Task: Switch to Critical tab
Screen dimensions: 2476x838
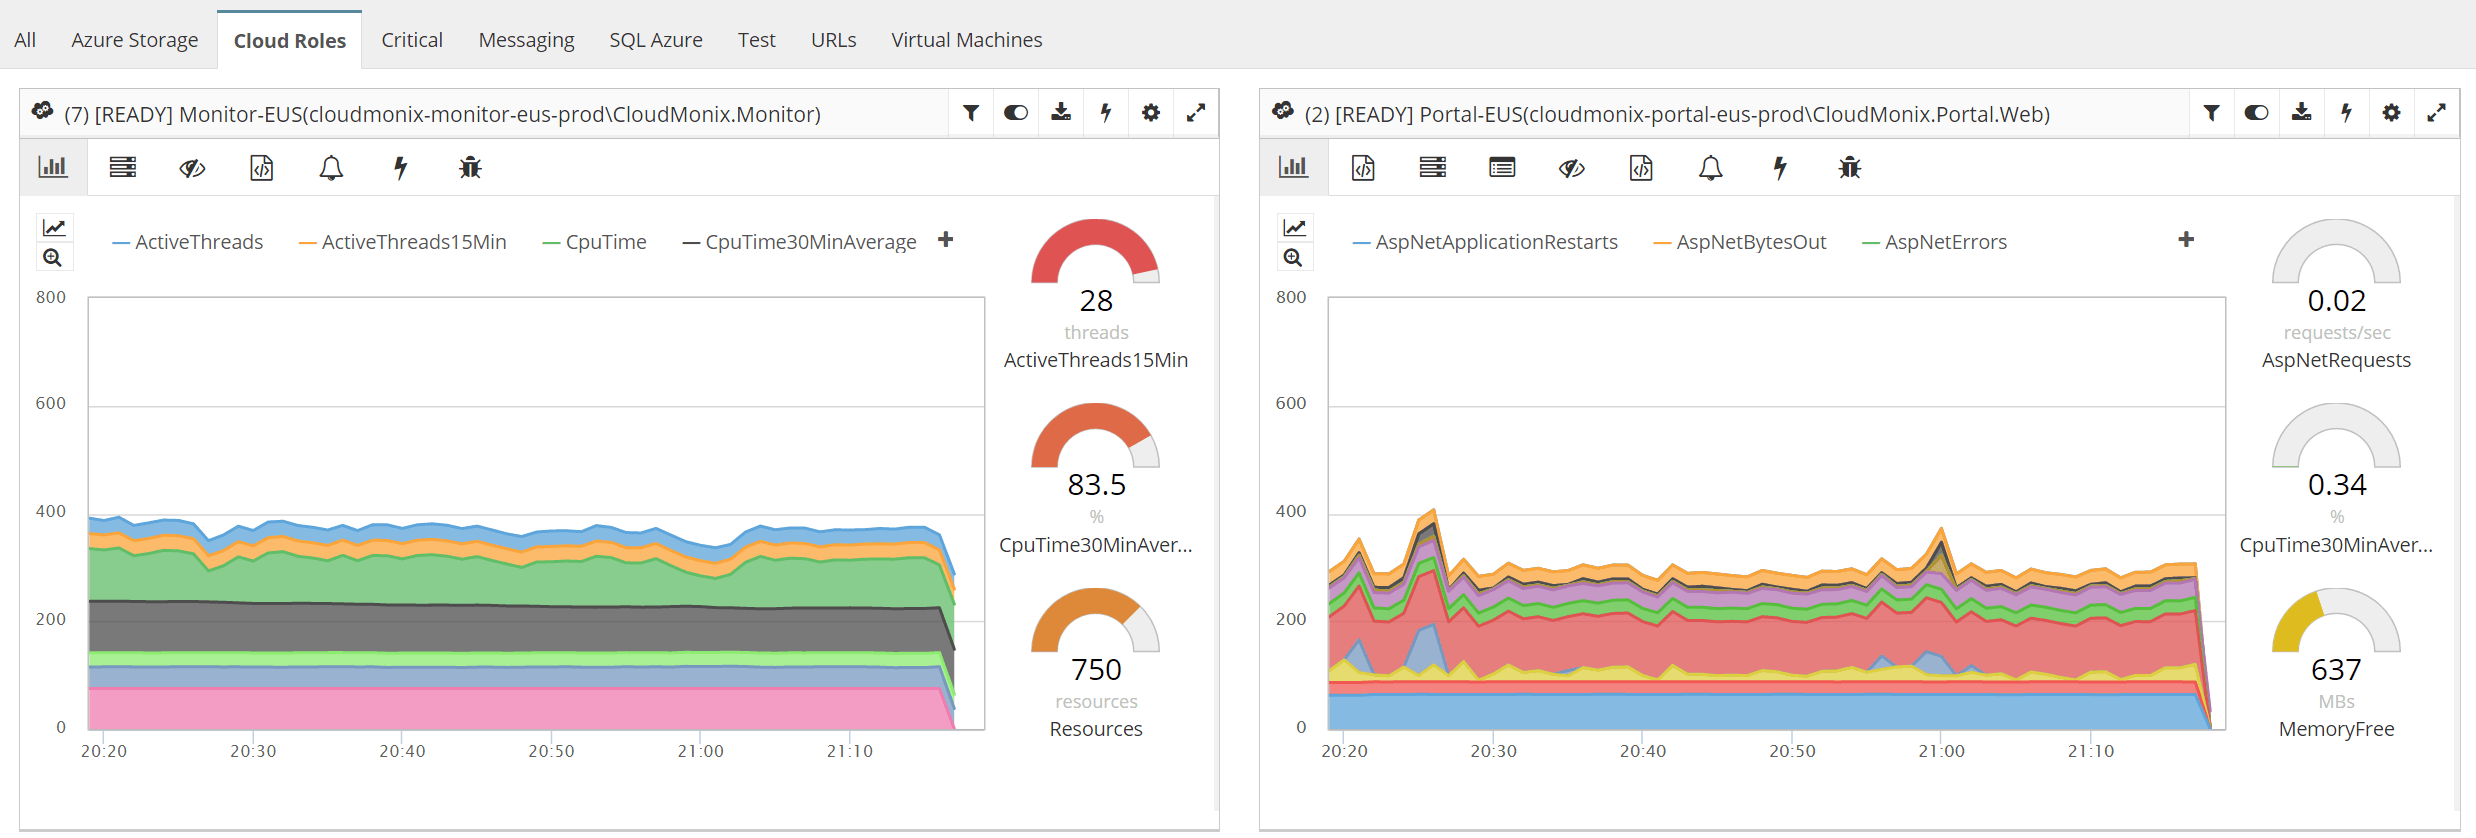Action: (412, 40)
